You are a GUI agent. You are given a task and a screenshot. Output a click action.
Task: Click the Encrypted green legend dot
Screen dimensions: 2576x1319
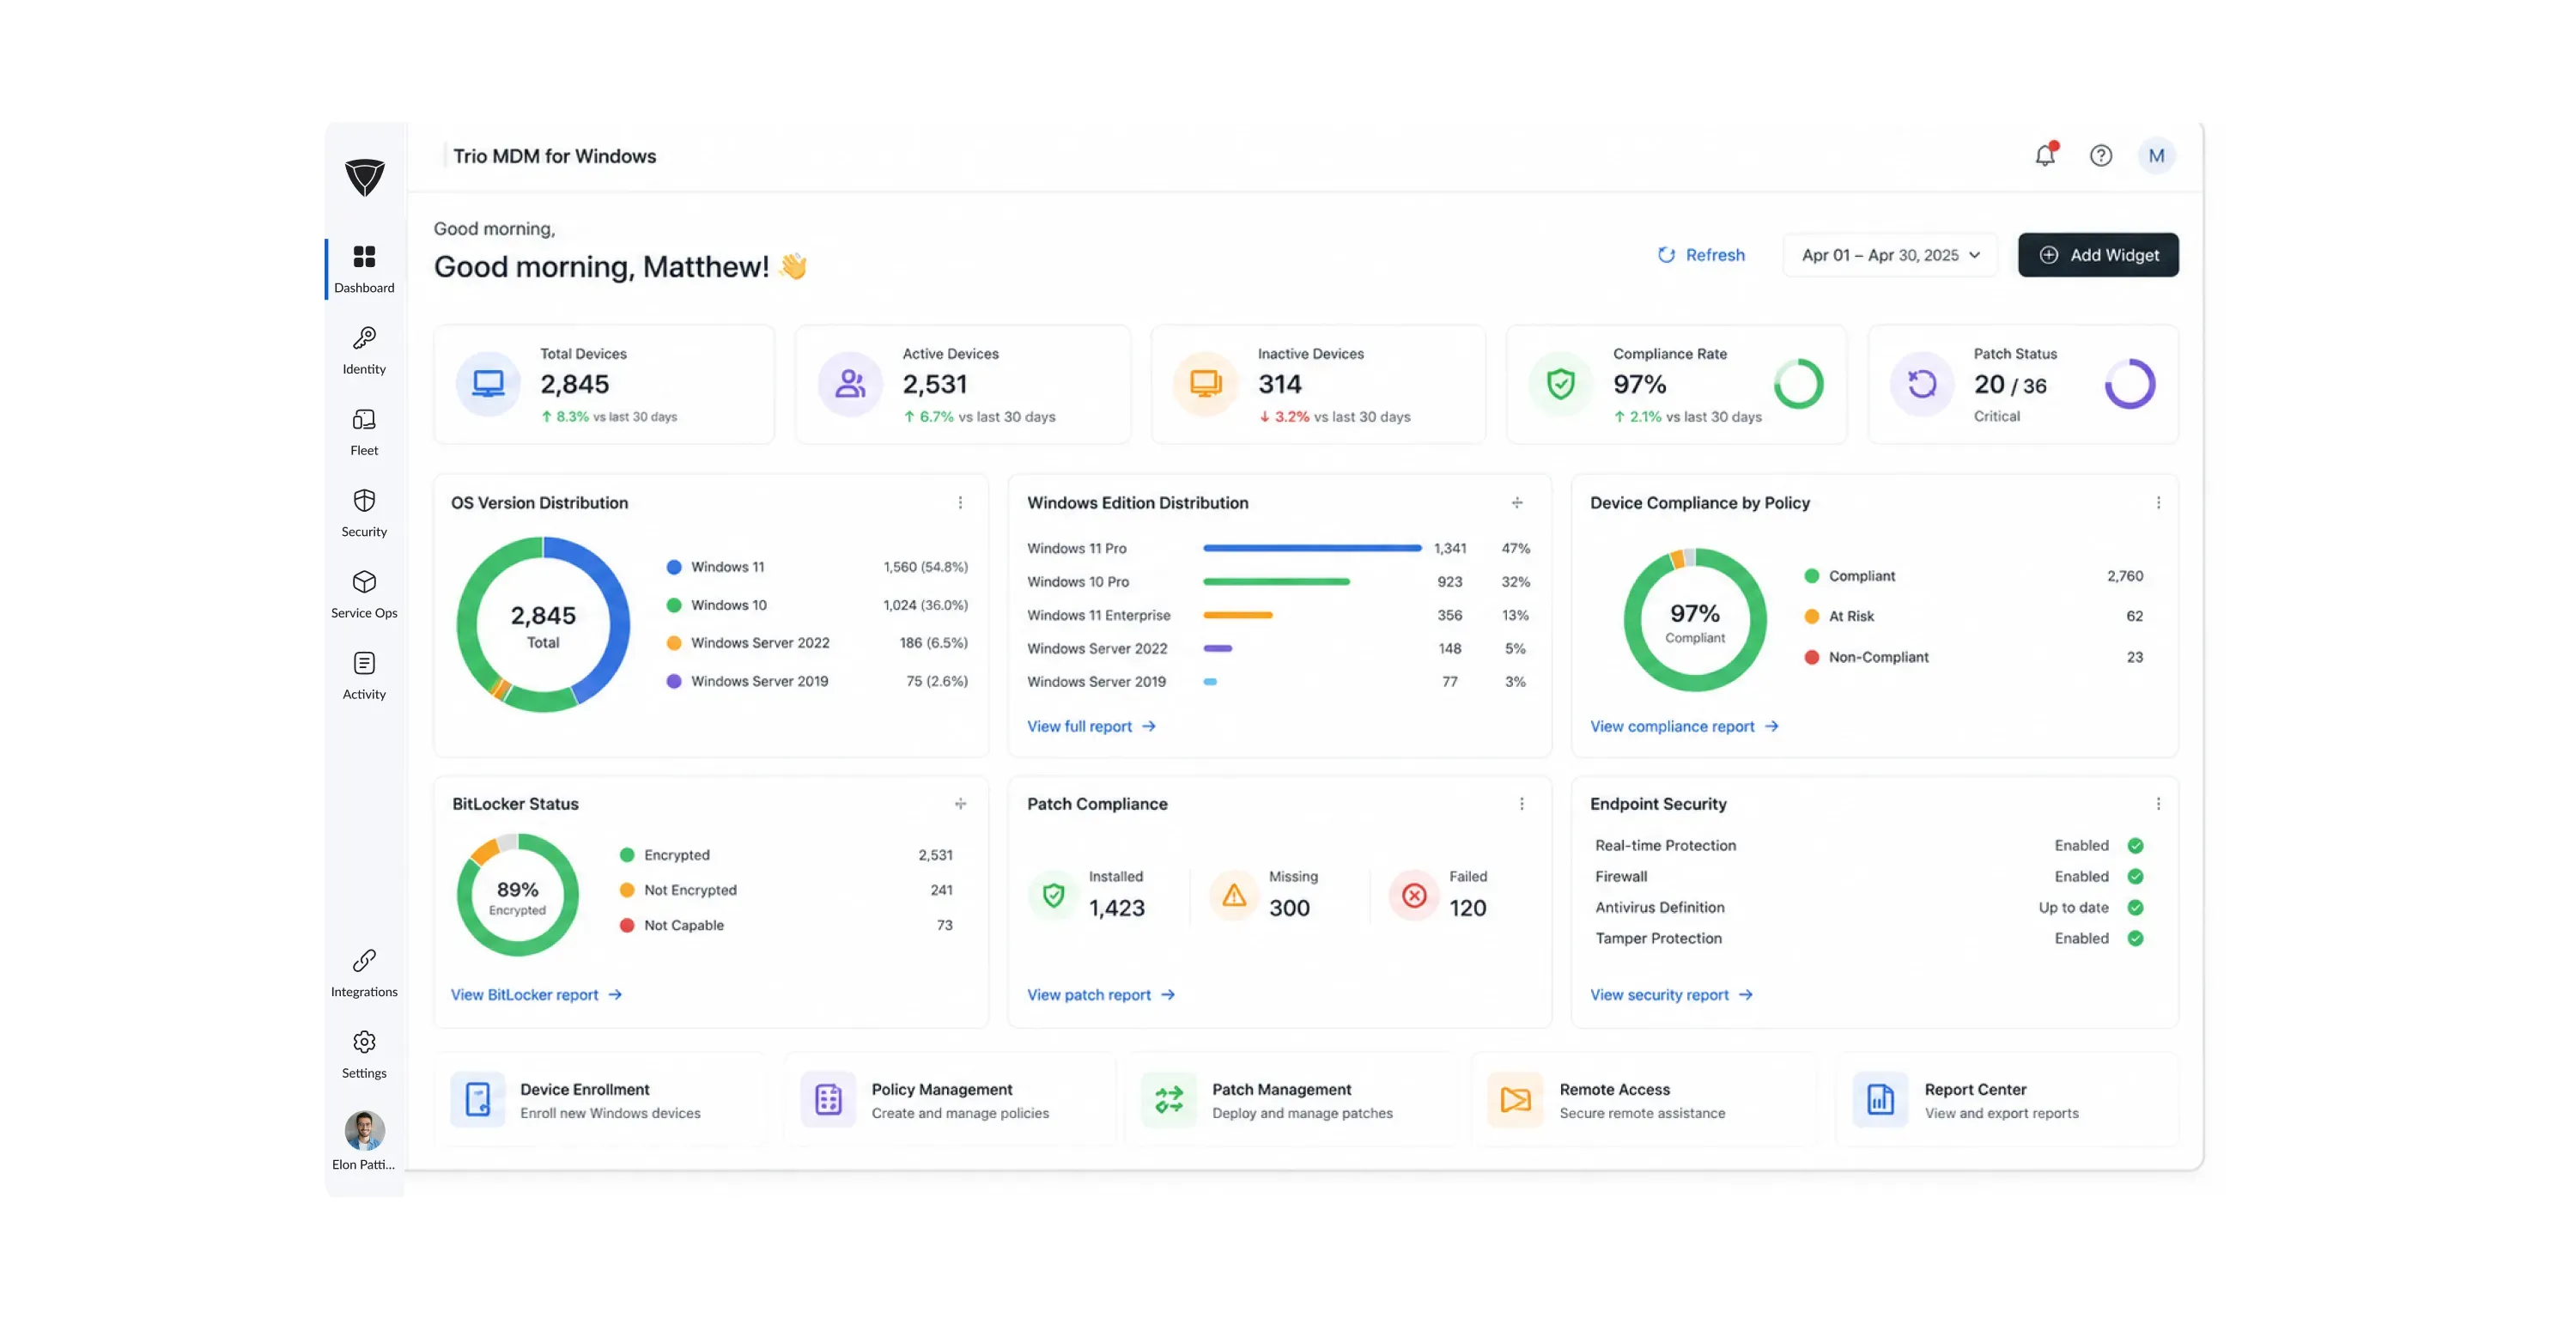[x=627, y=855]
